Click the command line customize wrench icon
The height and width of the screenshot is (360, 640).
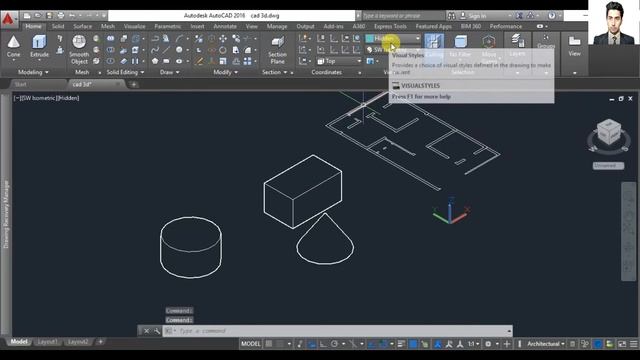[x=157, y=331]
